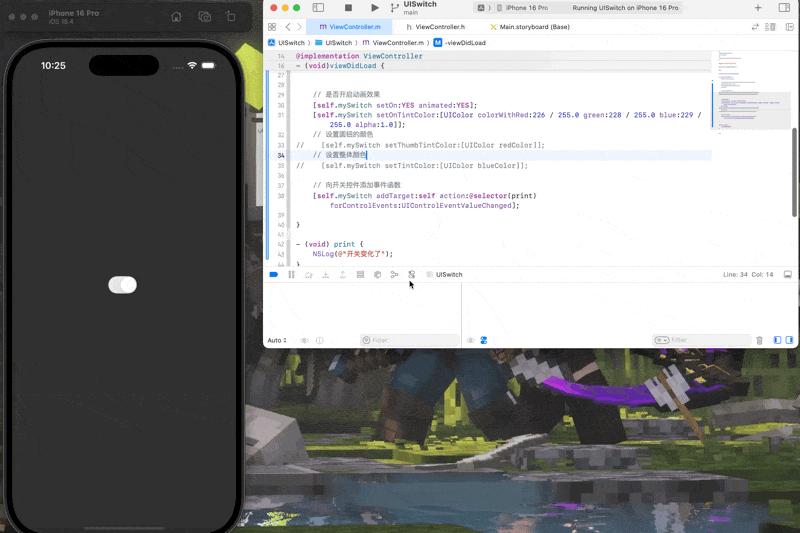800x533 pixels.
Task: Toggle console pane
Action: point(789,340)
